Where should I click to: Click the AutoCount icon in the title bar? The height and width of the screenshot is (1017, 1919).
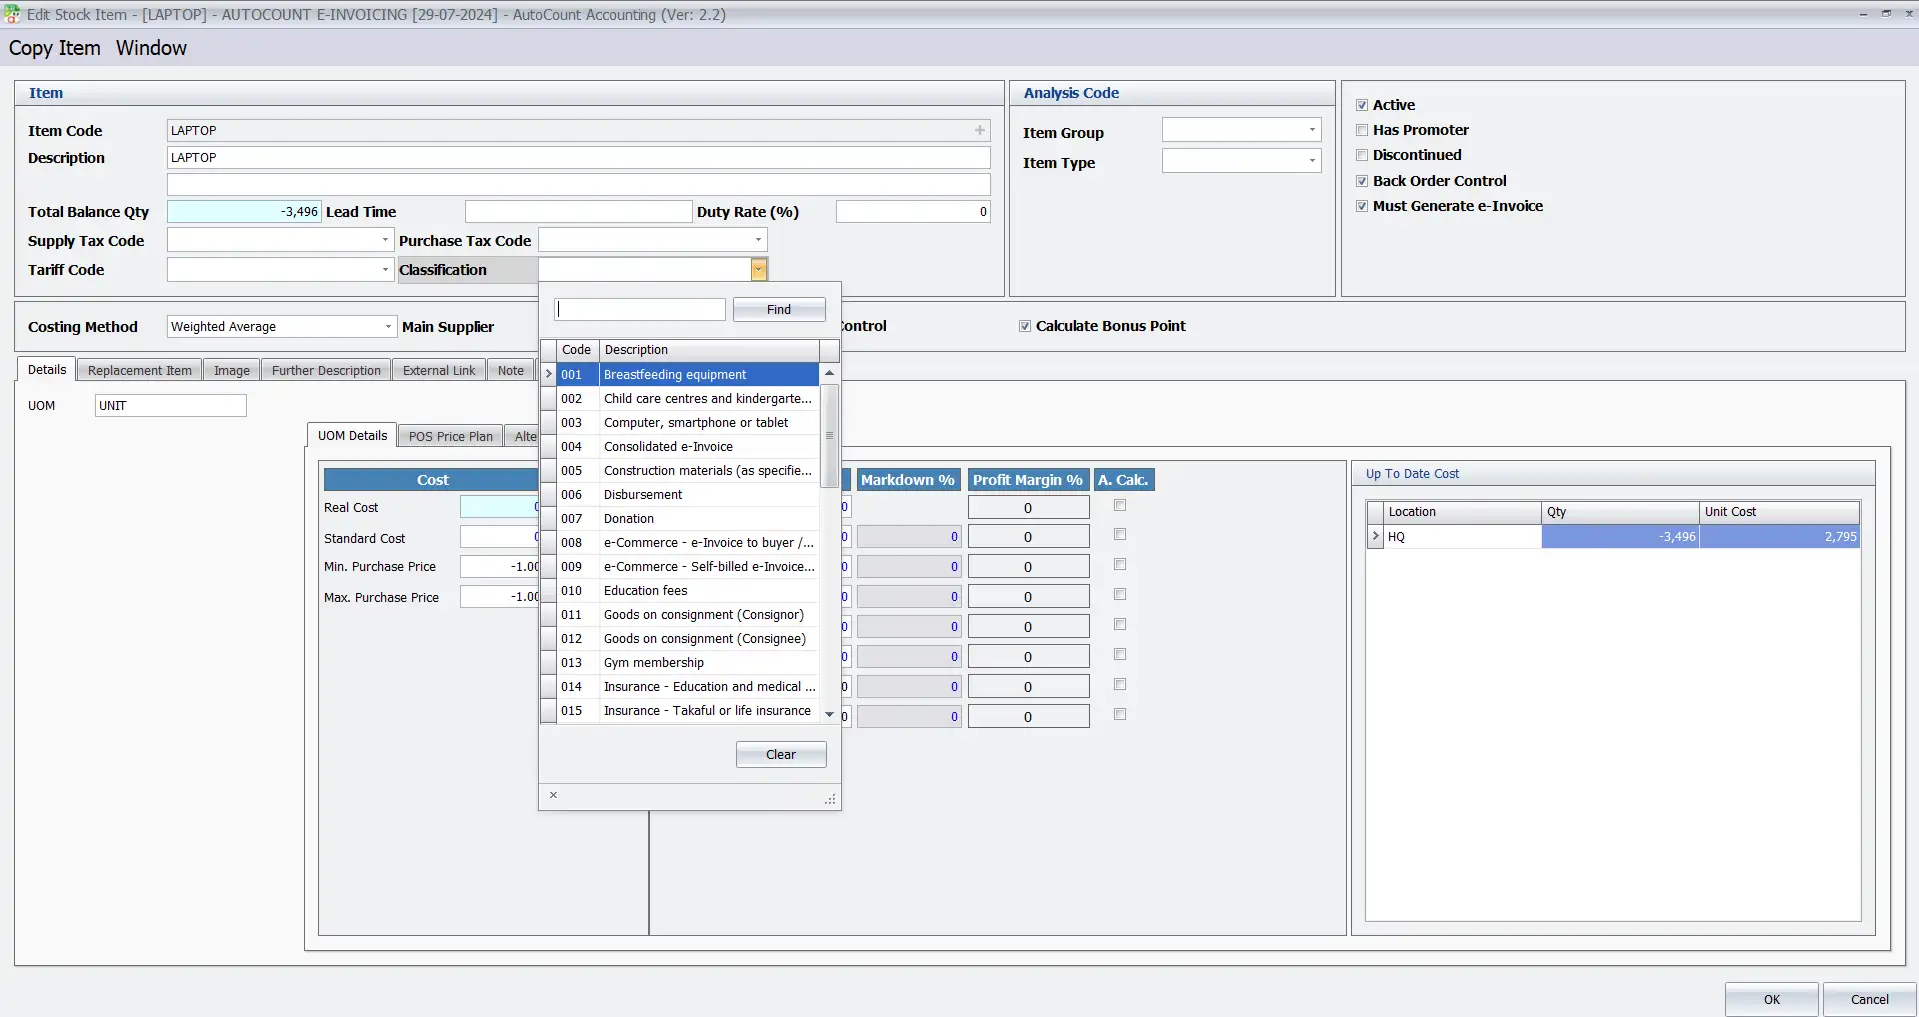point(11,14)
